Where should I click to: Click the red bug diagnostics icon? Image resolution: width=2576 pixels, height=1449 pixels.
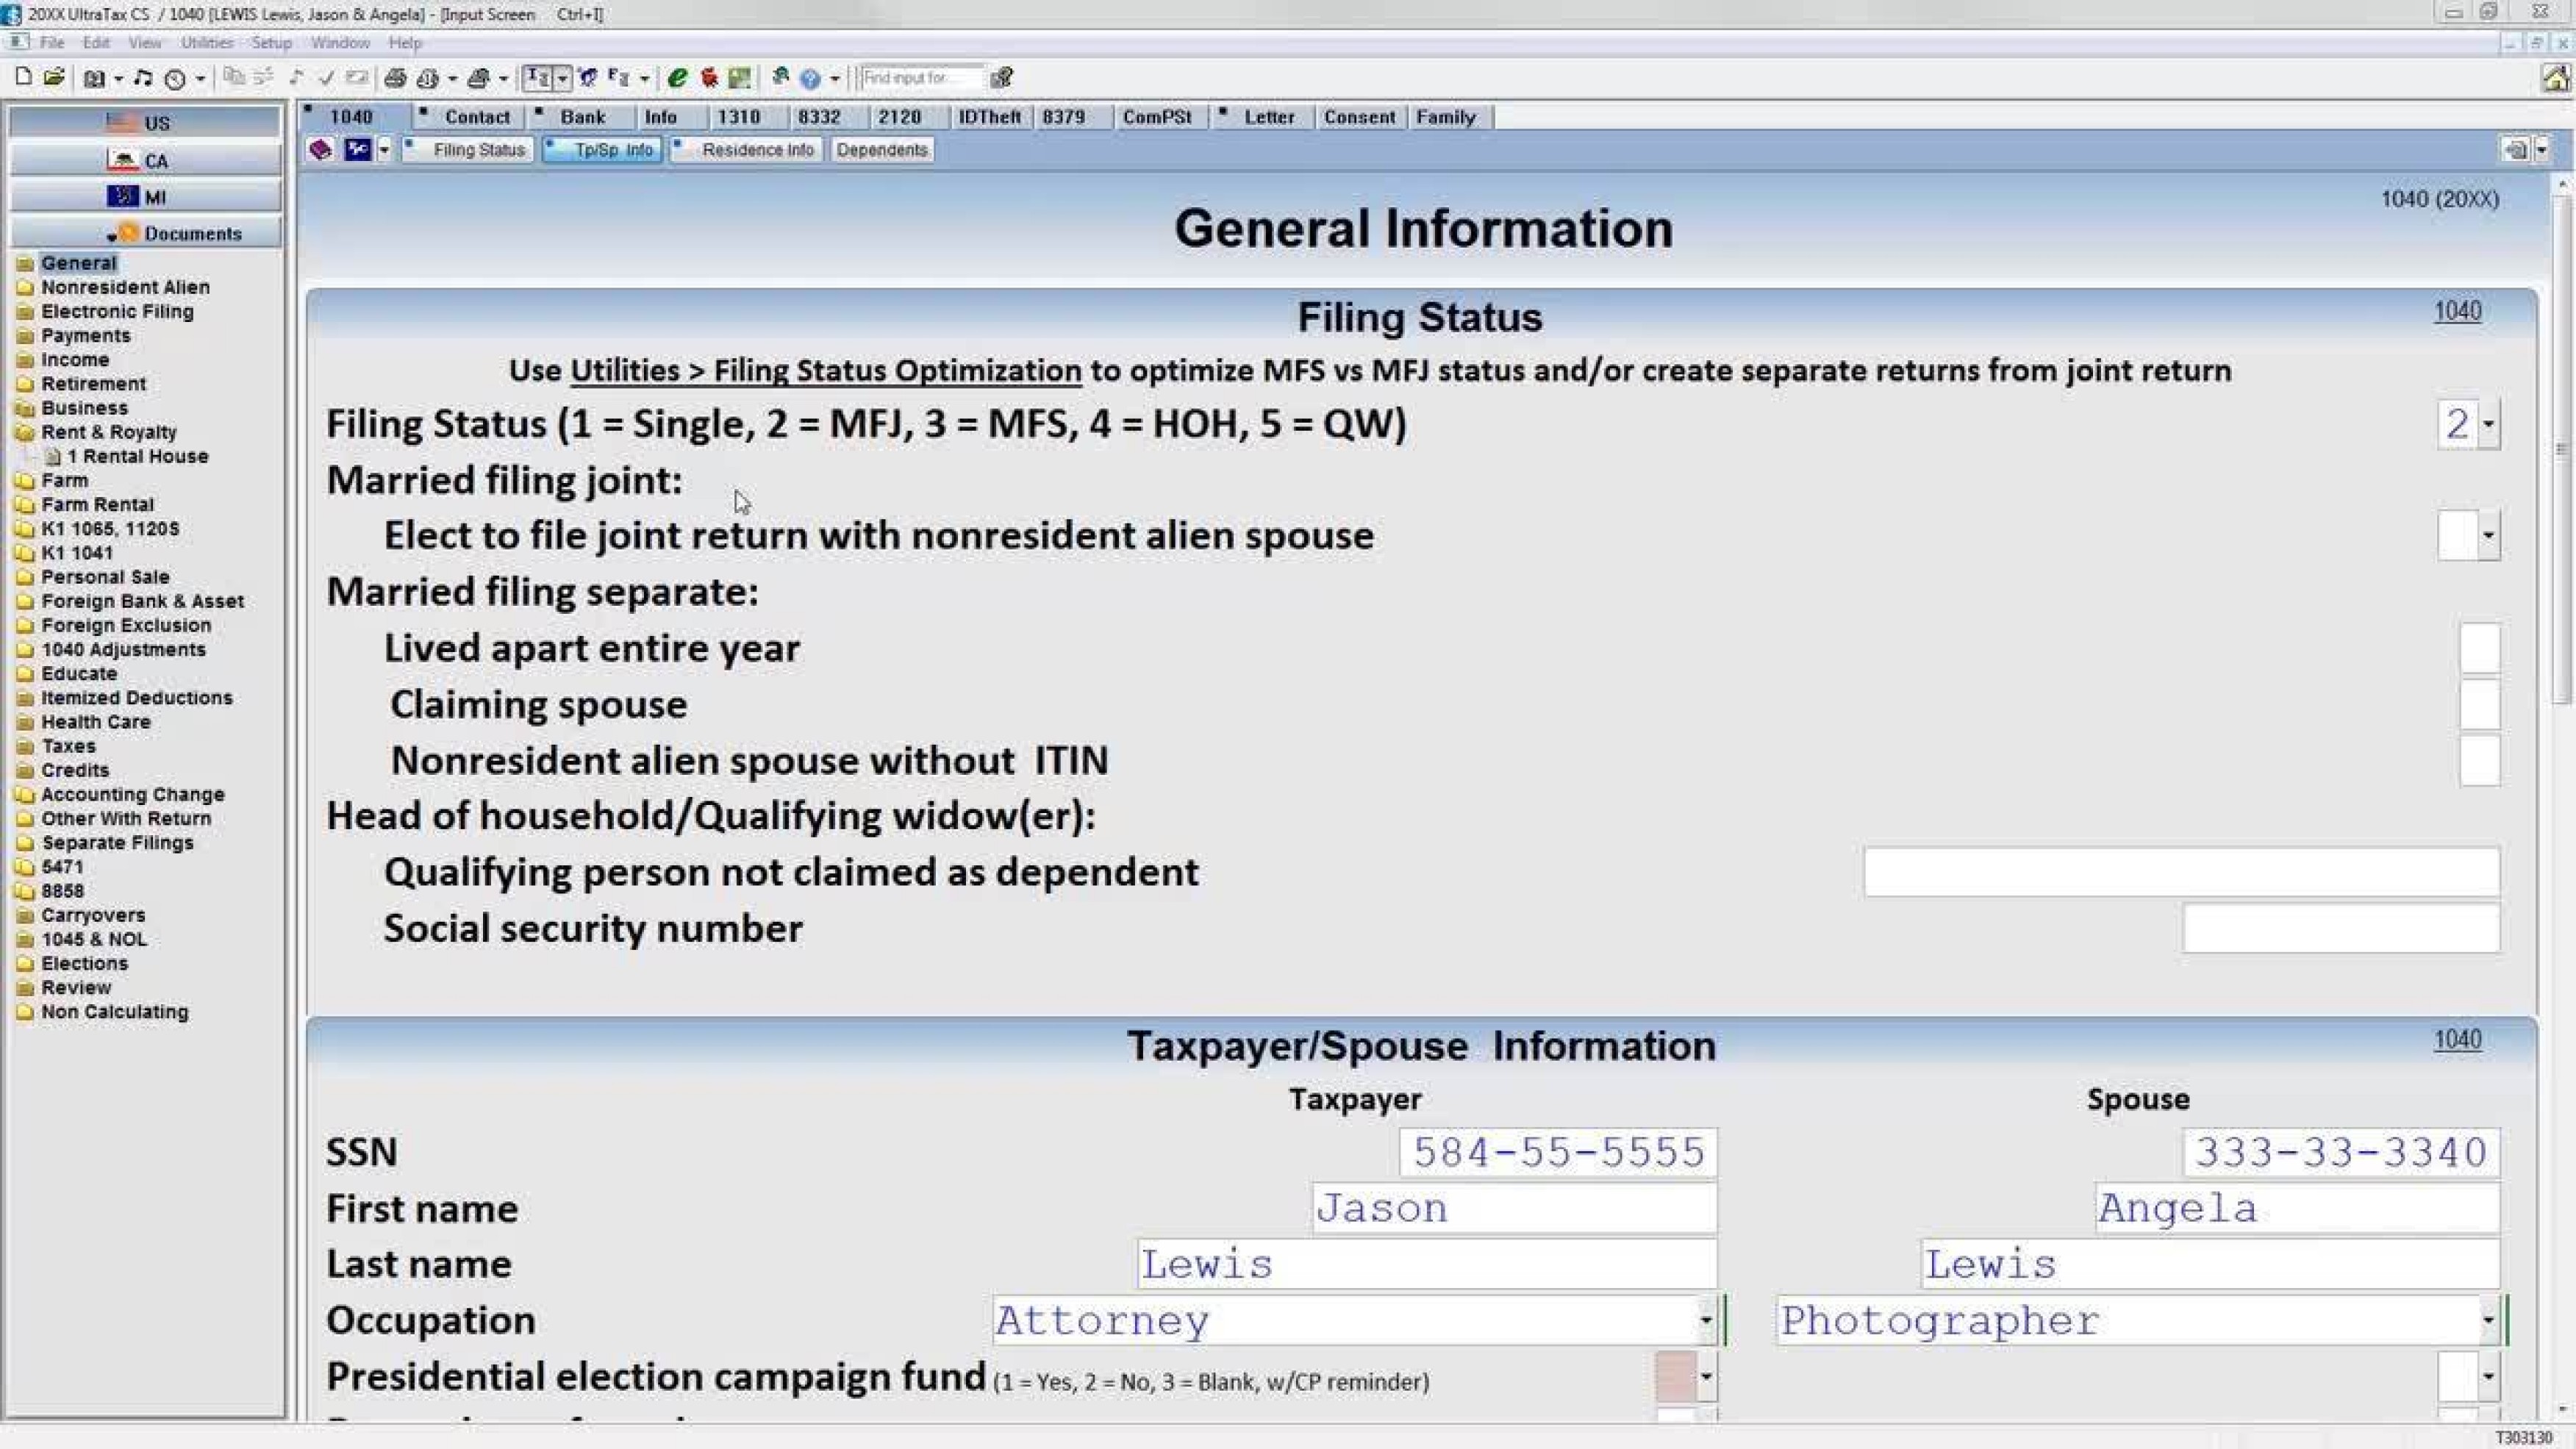pos(709,77)
